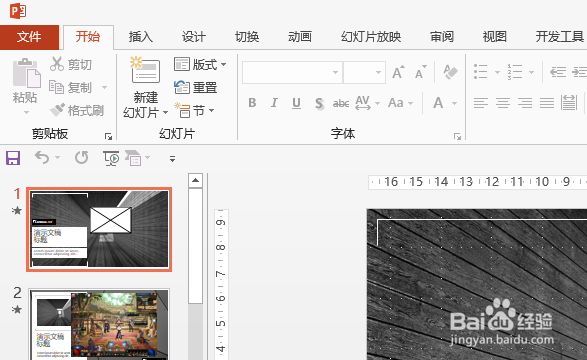Toggle text shadow S button
Image resolution: width=587 pixels, height=360 pixels.
click(319, 103)
